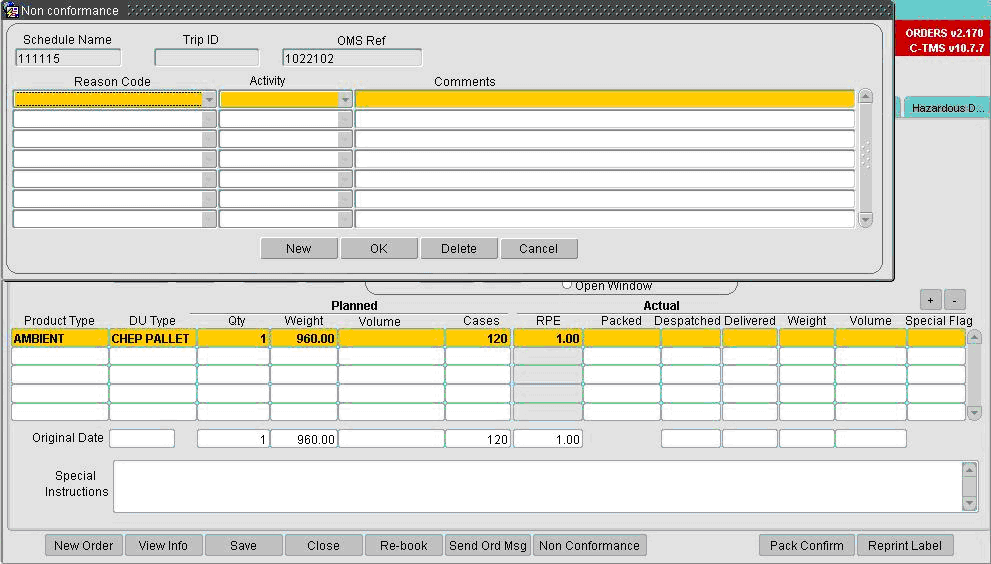This screenshot has height=564, width=991.
Task: Click Cases value 120 in AMBIENT row
Action: click(477, 338)
